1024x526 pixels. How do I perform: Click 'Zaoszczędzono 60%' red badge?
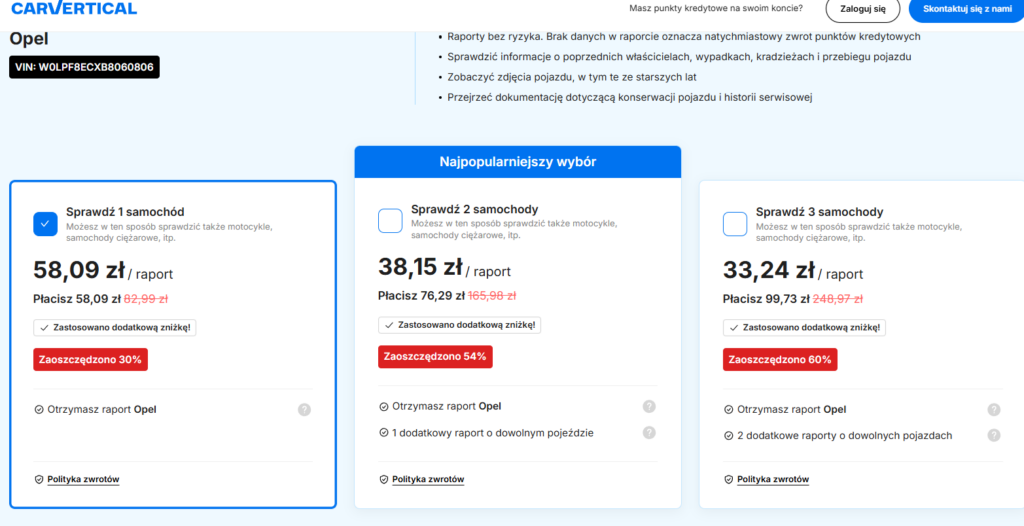coord(779,359)
